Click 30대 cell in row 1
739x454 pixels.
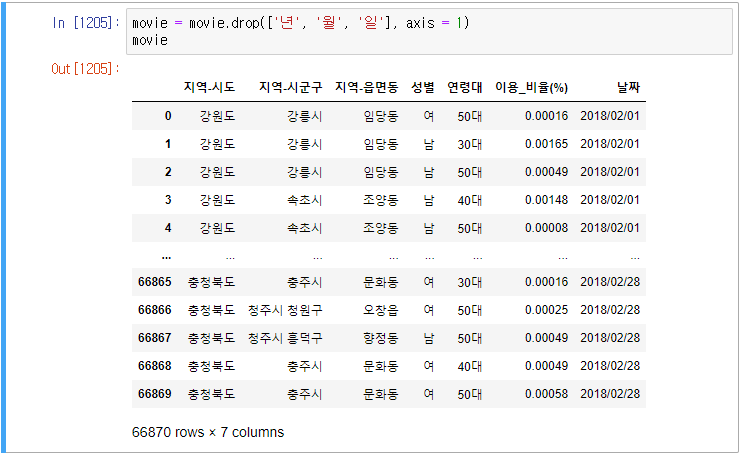point(470,144)
